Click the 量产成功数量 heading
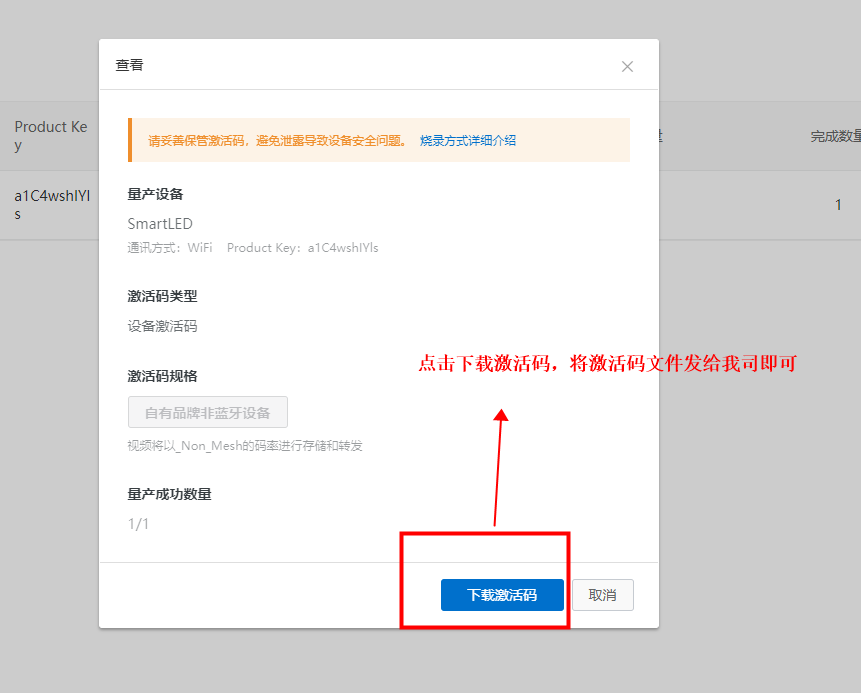Image resolution: width=861 pixels, height=693 pixels. pyautogui.click(x=169, y=494)
